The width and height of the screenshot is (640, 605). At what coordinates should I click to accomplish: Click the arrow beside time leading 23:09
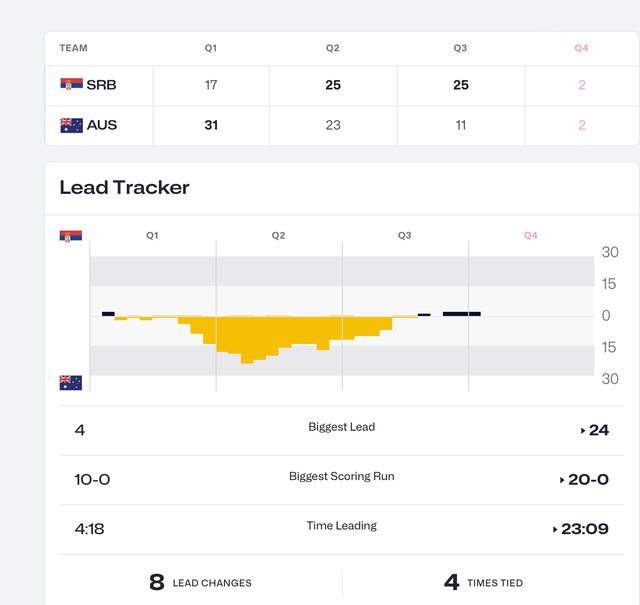(555, 529)
